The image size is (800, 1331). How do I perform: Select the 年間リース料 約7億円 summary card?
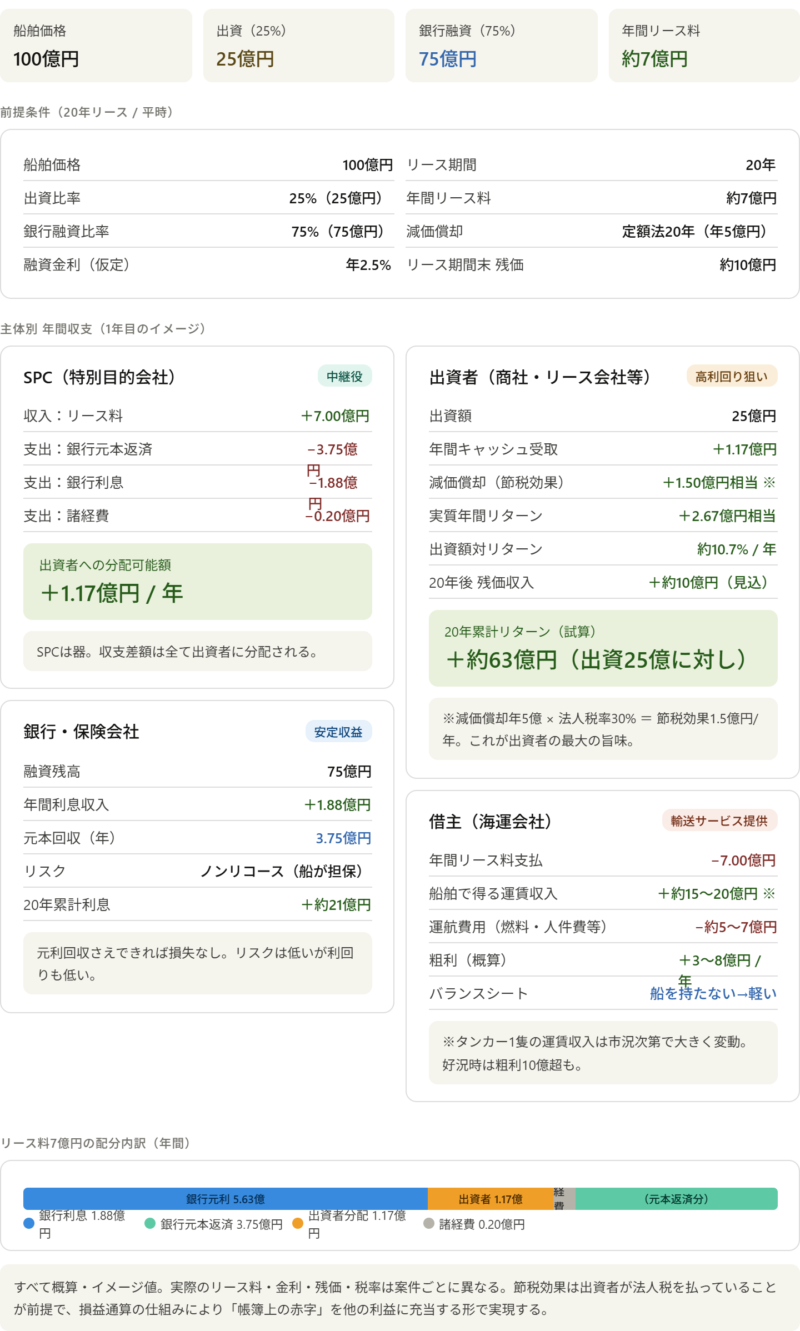[703, 46]
